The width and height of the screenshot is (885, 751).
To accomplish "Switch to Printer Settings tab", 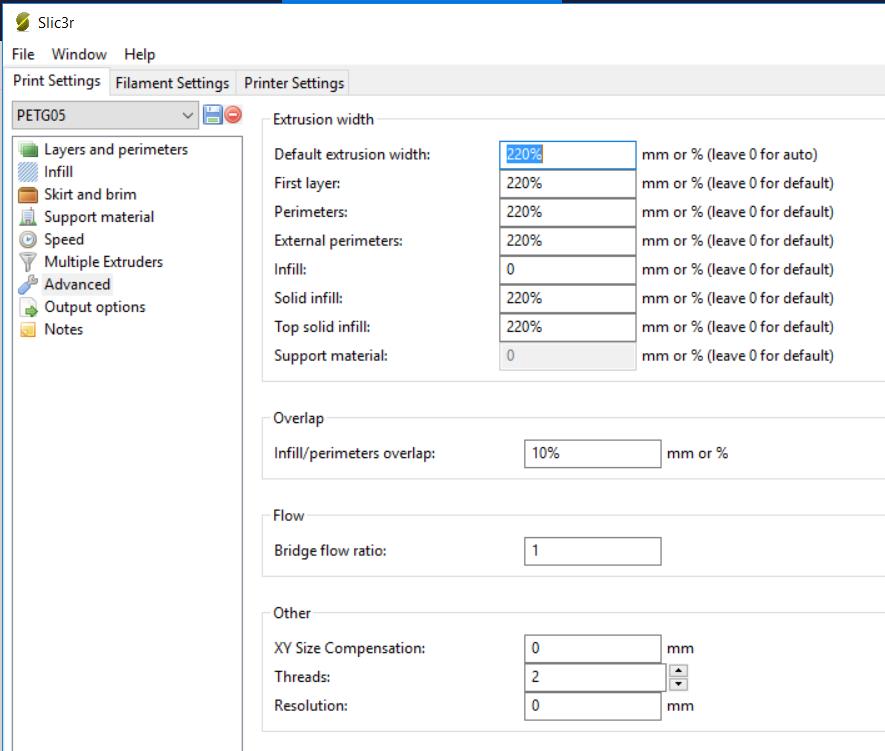I will pyautogui.click(x=294, y=83).
